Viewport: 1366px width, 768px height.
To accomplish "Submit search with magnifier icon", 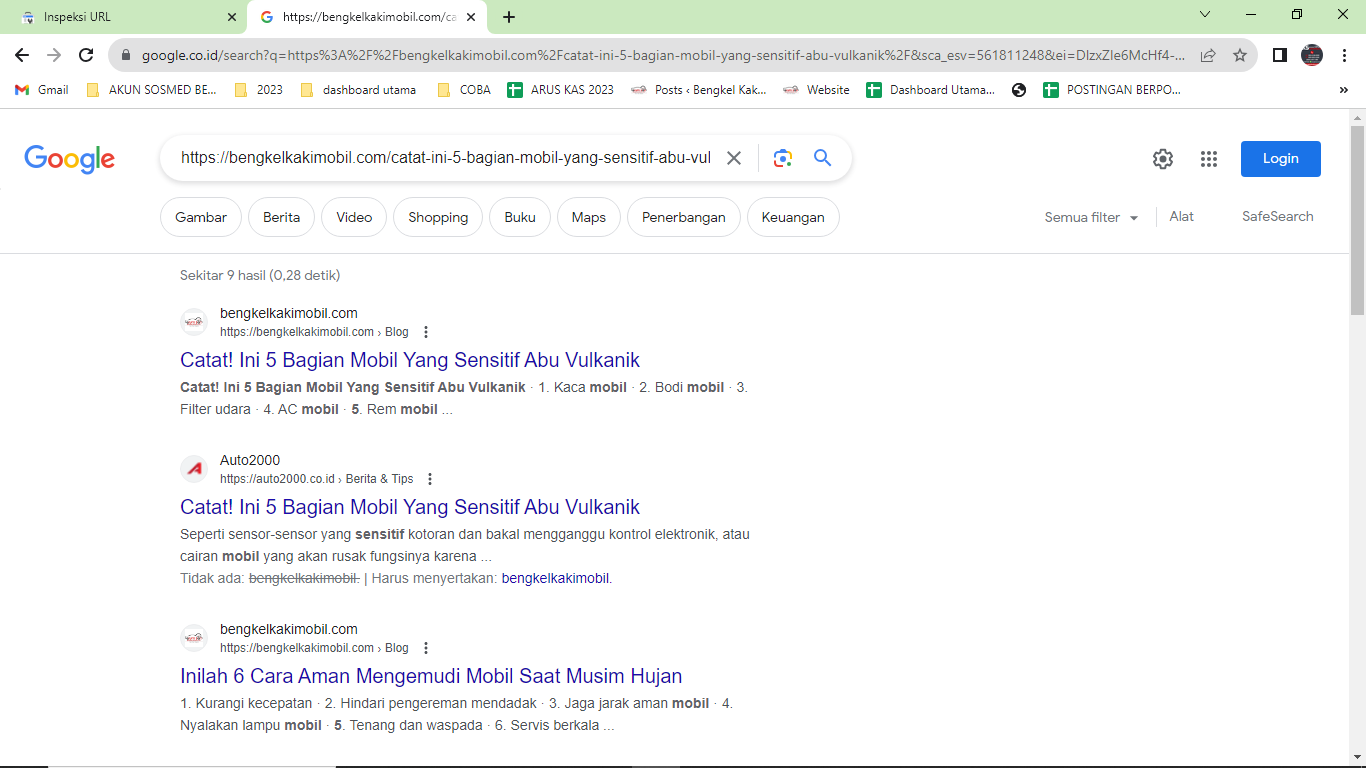I will point(822,158).
